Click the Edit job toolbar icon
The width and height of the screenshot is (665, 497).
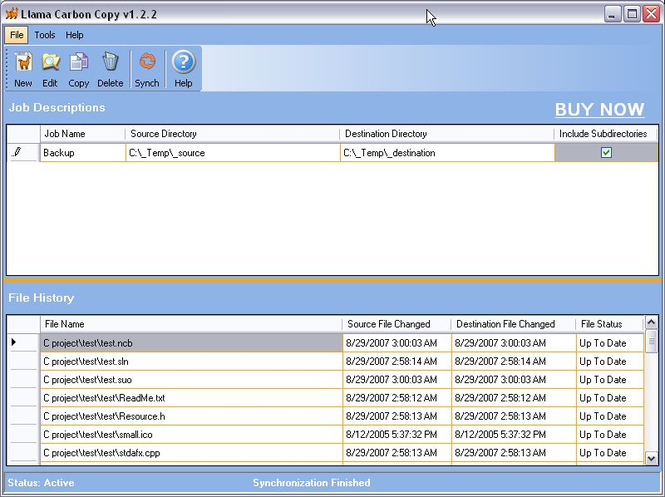(50, 69)
